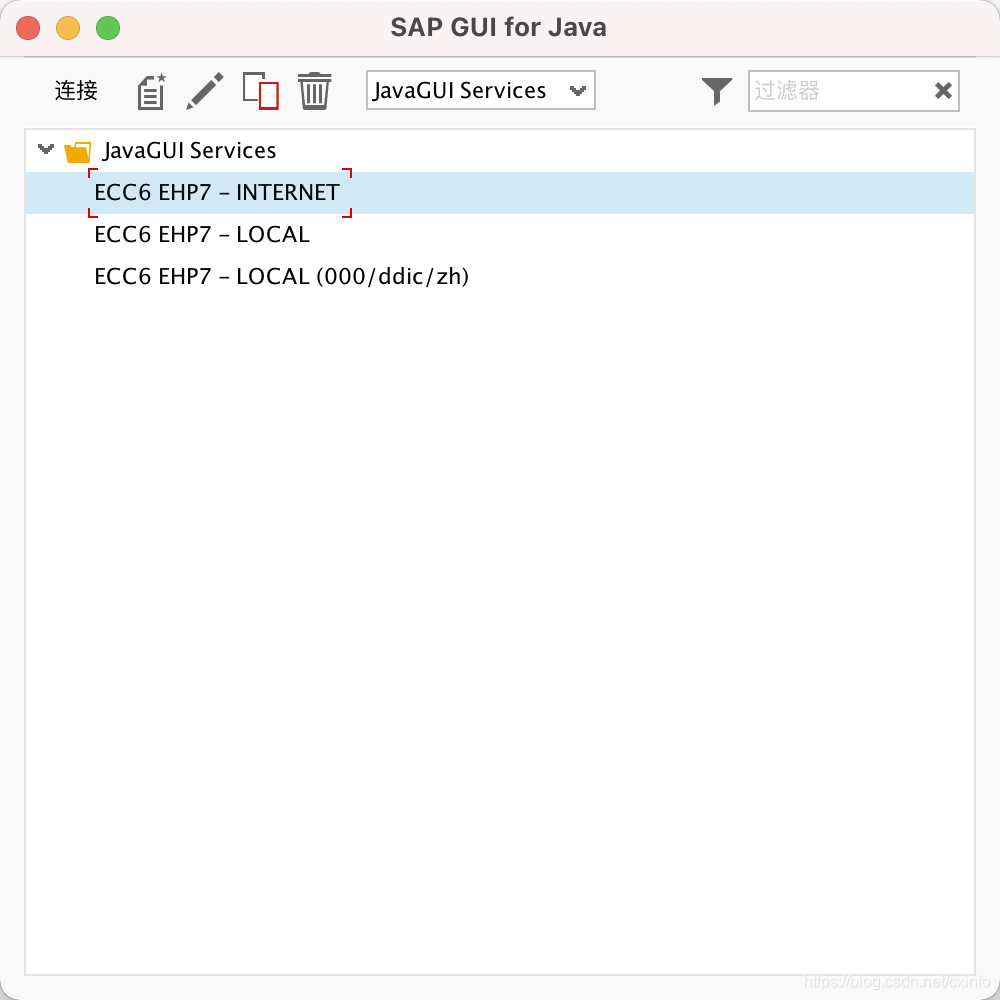Viewport: 1000px width, 1000px height.
Task: Collapse the JavaGUI Services tree node
Action: point(45,149)
